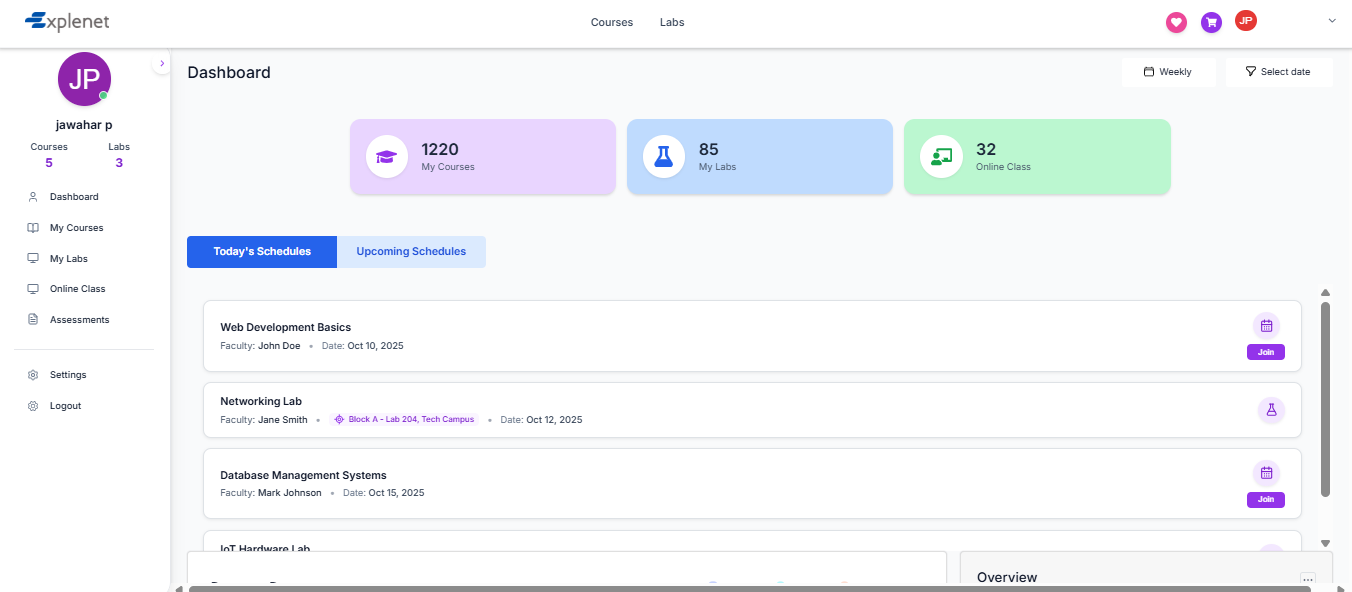The image size is (1352, 592).
Task: Click calendar icon for Database Management Systems
Action: [1266, 474]
